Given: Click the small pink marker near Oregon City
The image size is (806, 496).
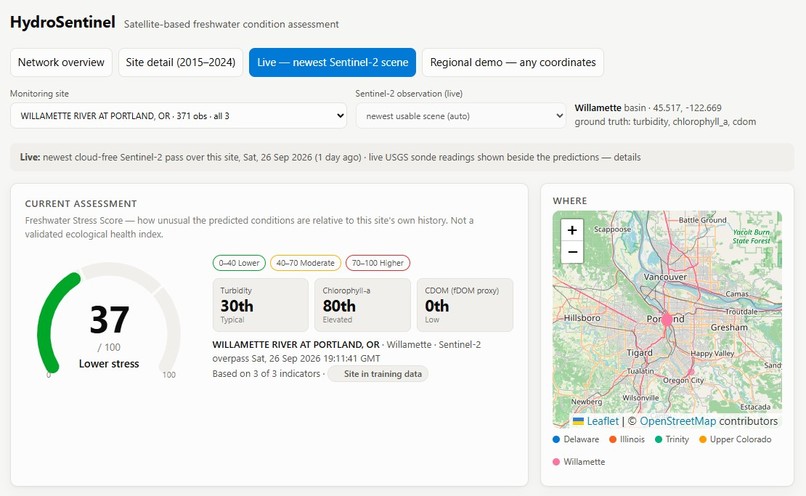Looking at the screenshot, I should point(690,371).
